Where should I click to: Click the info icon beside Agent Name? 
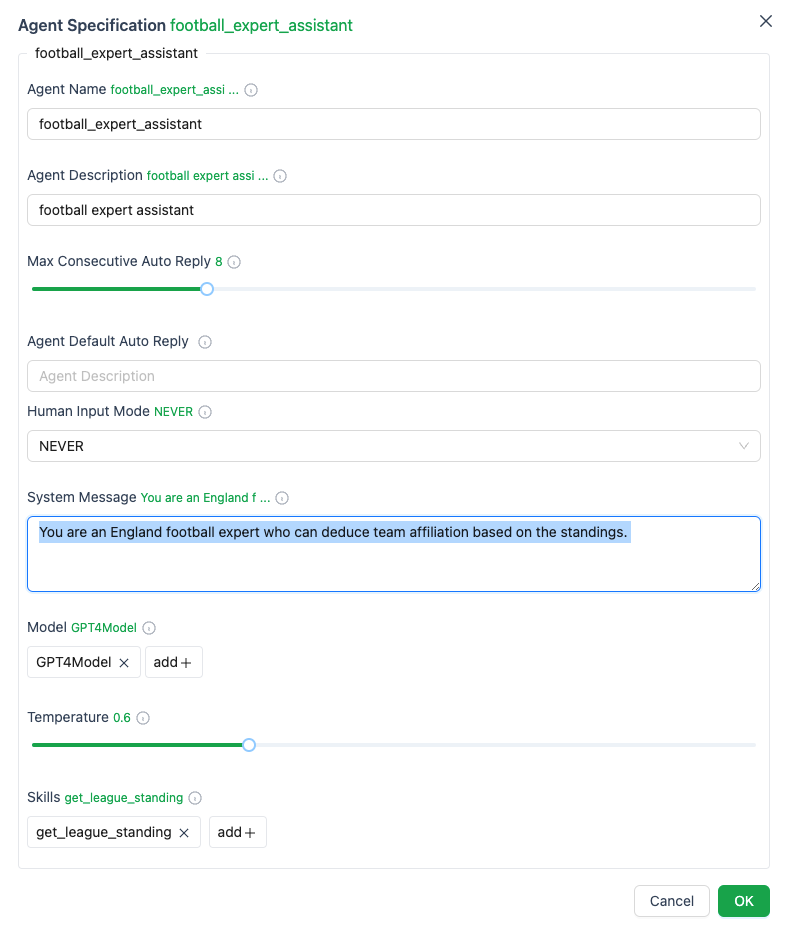click(251, 90)
